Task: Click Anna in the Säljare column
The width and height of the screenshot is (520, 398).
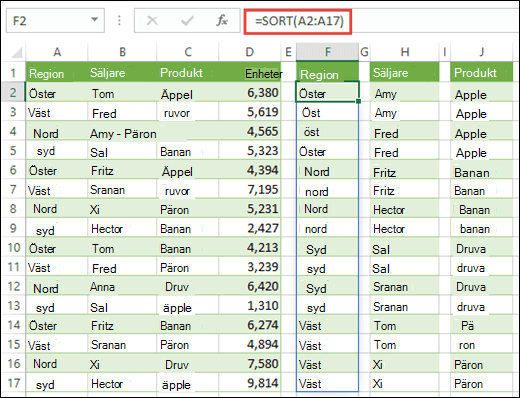Action: 102,287
